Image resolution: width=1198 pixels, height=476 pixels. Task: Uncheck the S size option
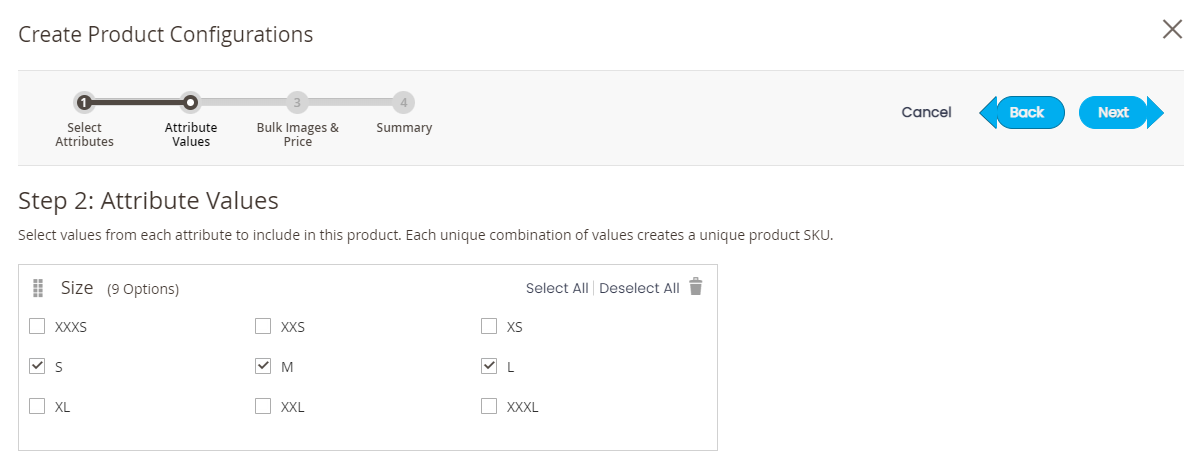(37, 367)
